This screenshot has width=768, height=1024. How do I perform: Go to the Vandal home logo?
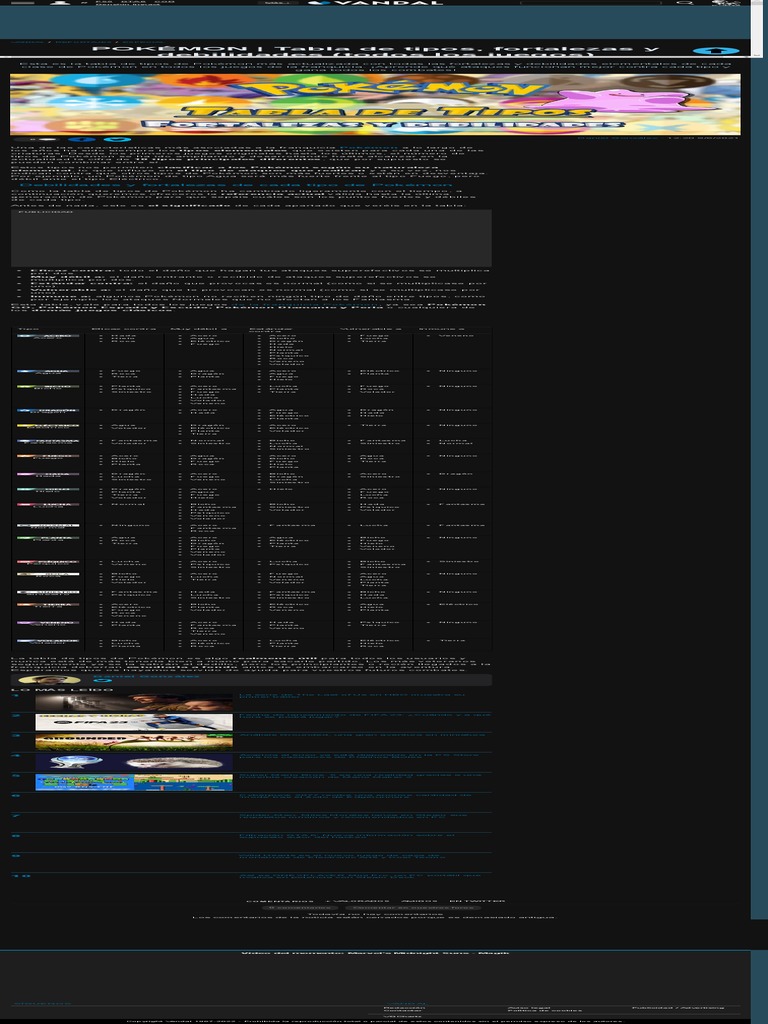[x=376, y=3]
